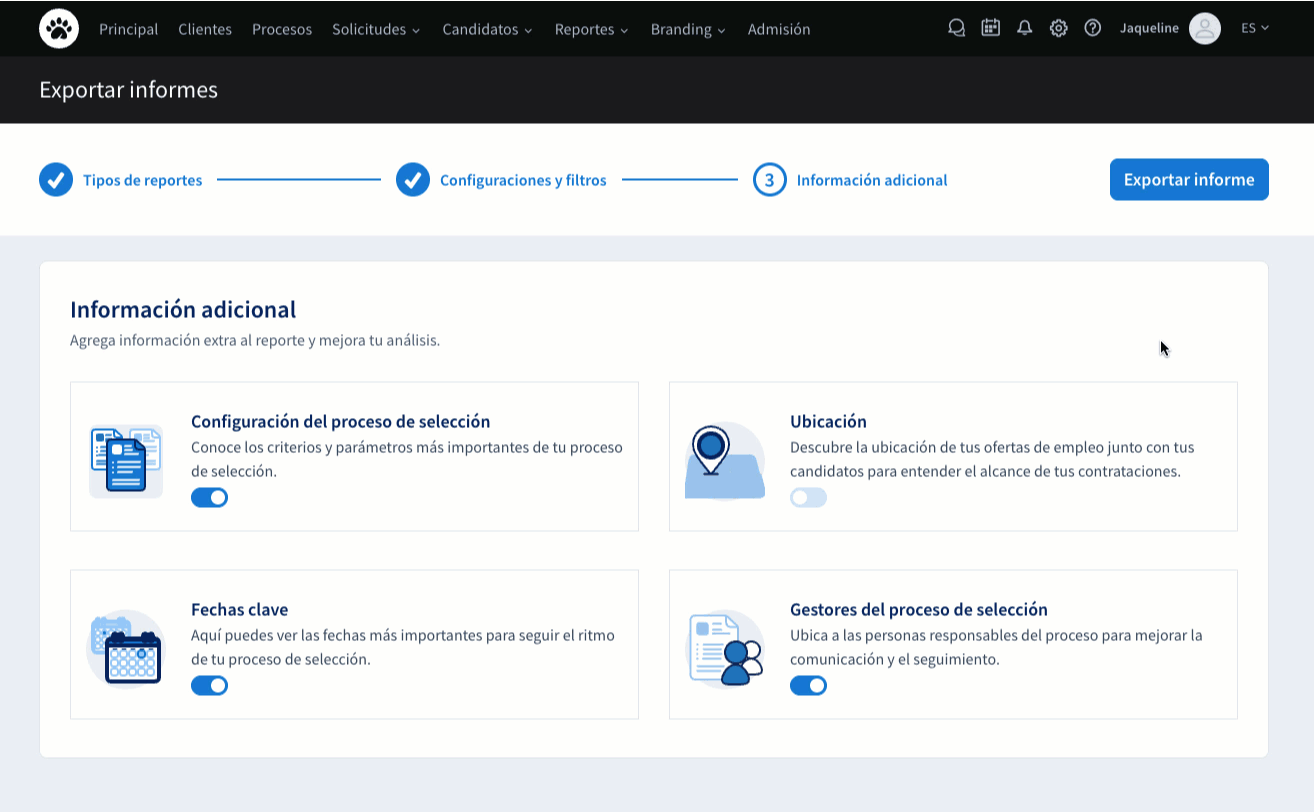Click step circle 3 Información adicional
This screenshot has height=812, width=1314.
pos(769,179)
